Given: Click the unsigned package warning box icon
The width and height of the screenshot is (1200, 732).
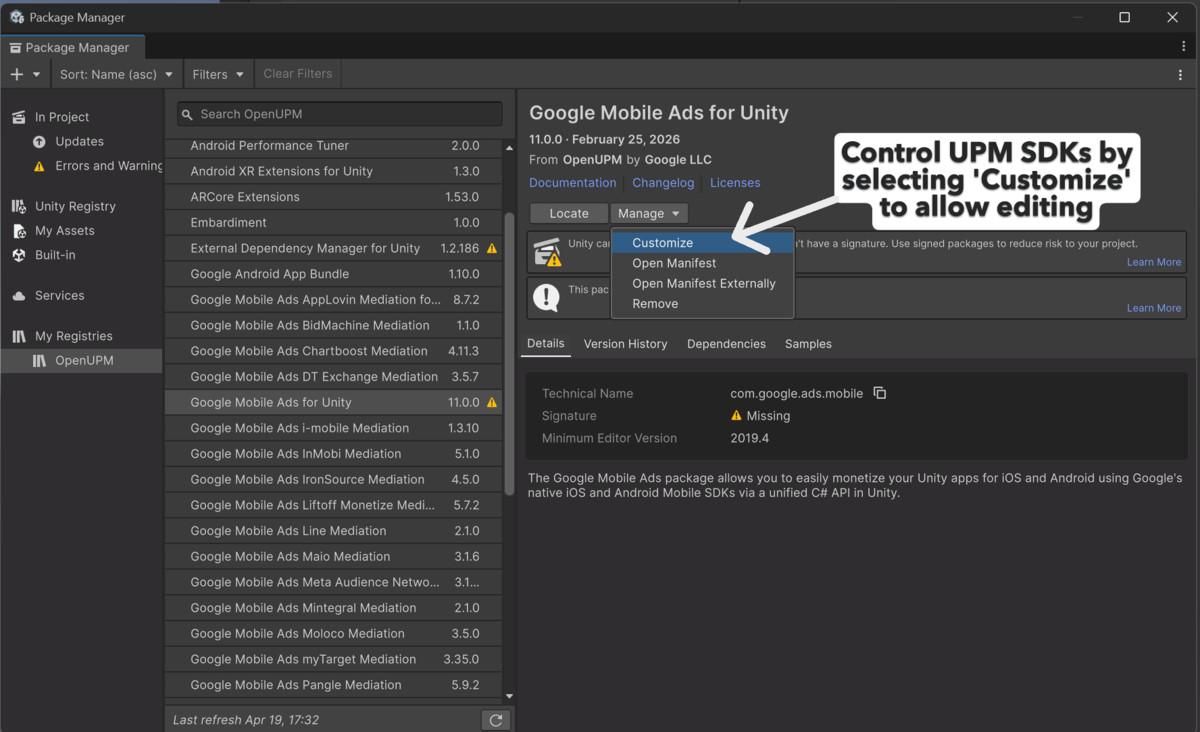Looking at the screenshot, I should click(547, 251).
